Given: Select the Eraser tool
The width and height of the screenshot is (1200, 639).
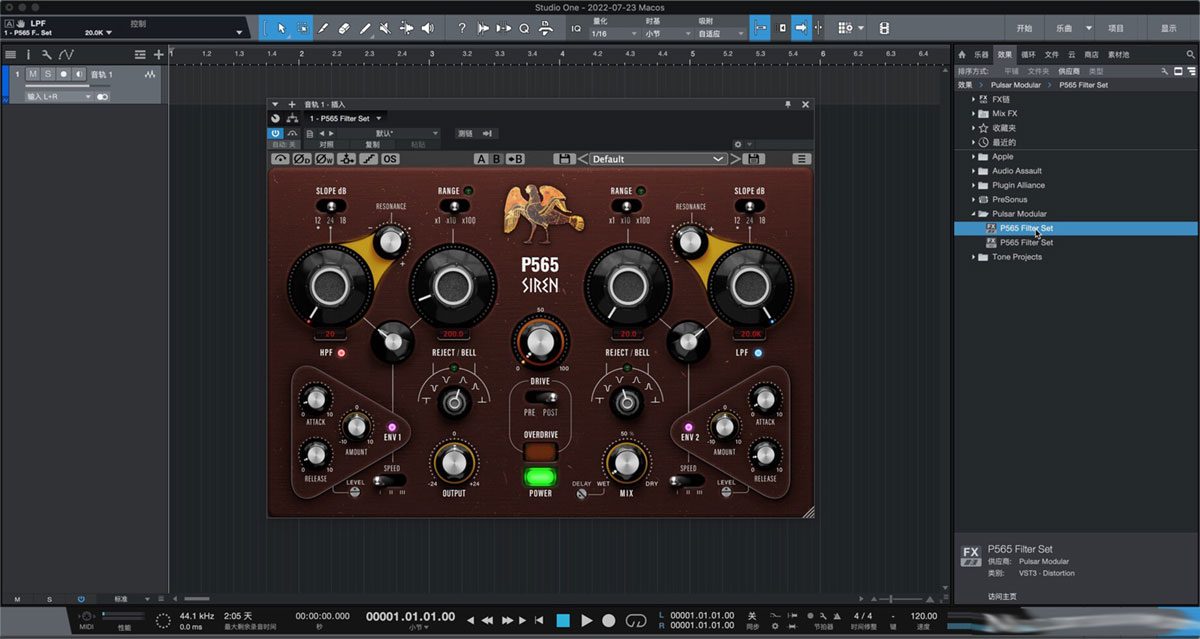Looking at the screenshot, I should (344, 28).
